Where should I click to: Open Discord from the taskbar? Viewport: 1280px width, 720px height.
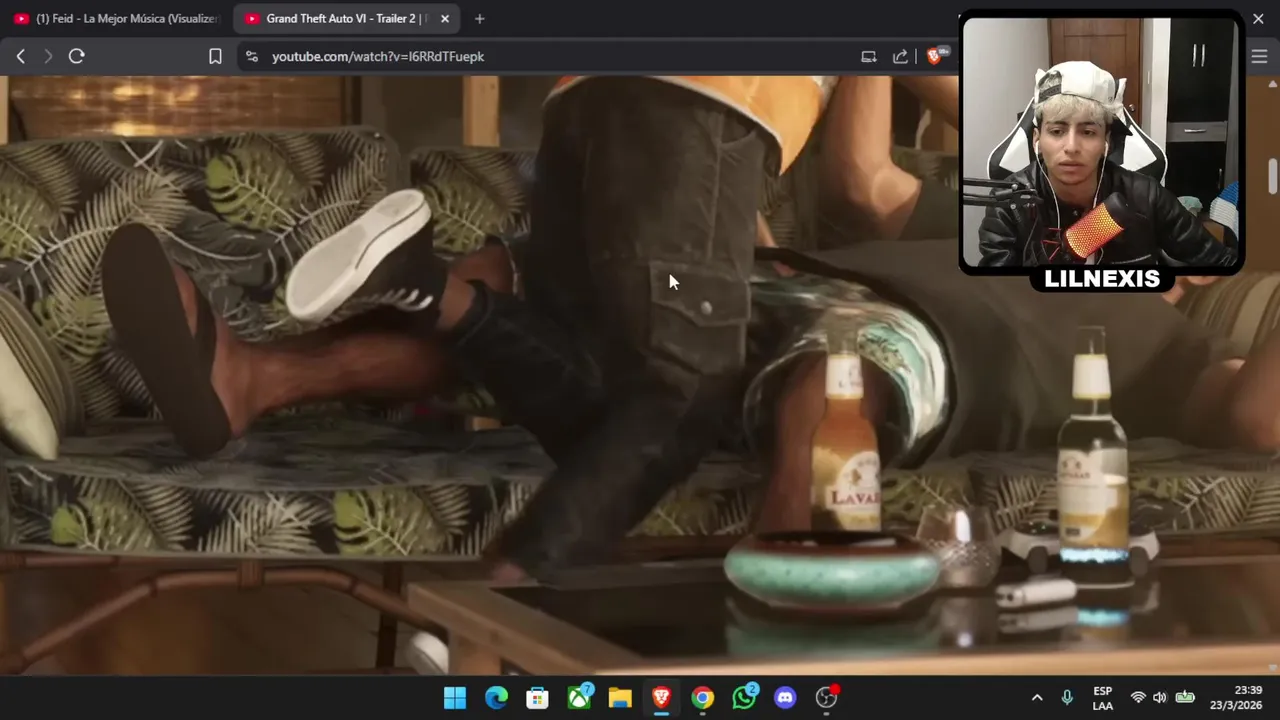[x=785, y=698]
